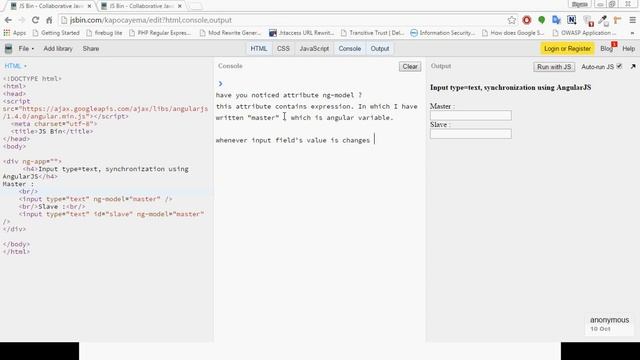Close the second JS Bin tab
The height and width of the screenshot is (360, 640).
click(180, 6)
